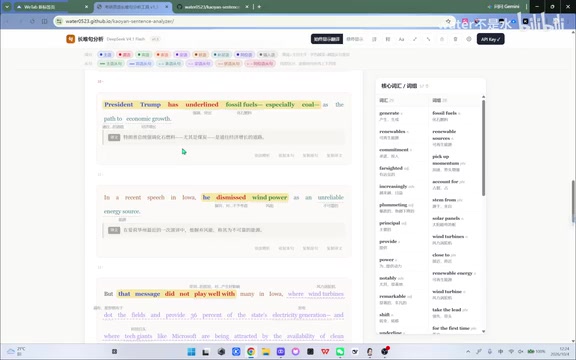Open the weather widget in the taskbar
576x360 pixels.
click(x=16, y=352)
